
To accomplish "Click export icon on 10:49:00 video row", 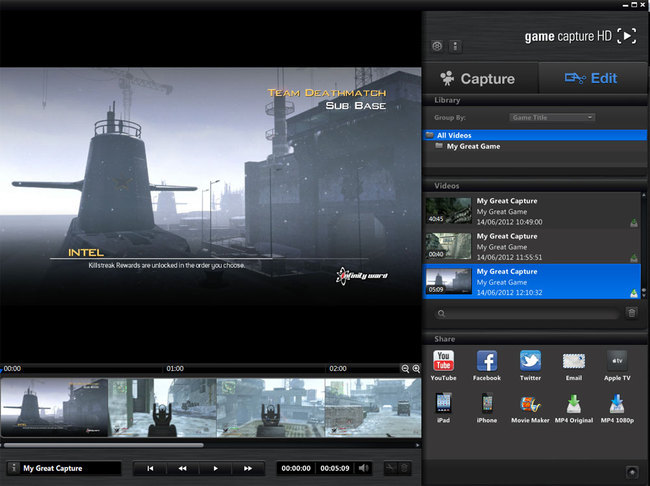I will tap(634, 223).
